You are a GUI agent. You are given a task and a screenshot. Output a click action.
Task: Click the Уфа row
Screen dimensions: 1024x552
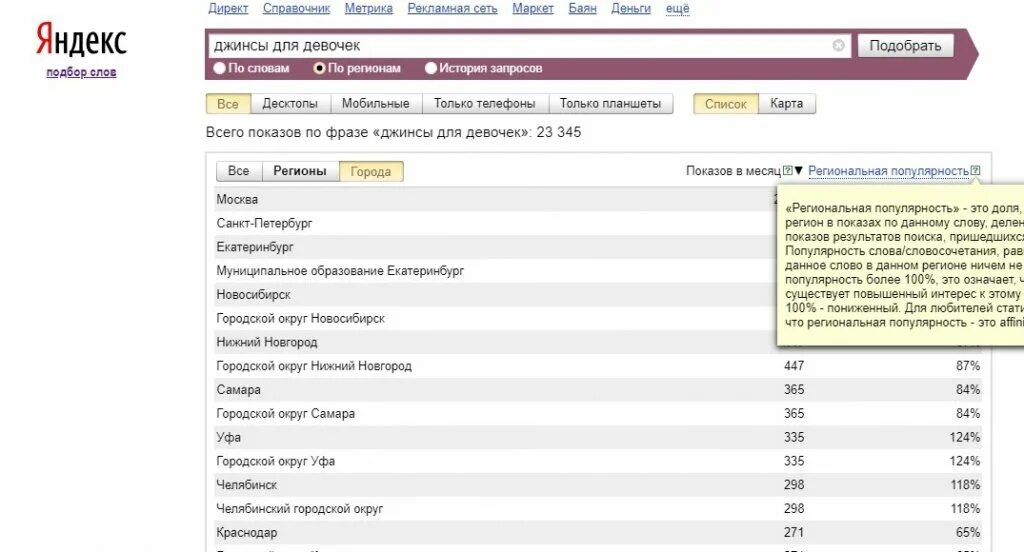click(598, 437)
